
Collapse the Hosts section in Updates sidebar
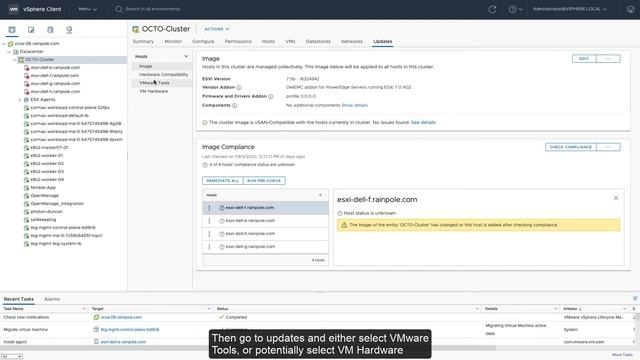186,56
